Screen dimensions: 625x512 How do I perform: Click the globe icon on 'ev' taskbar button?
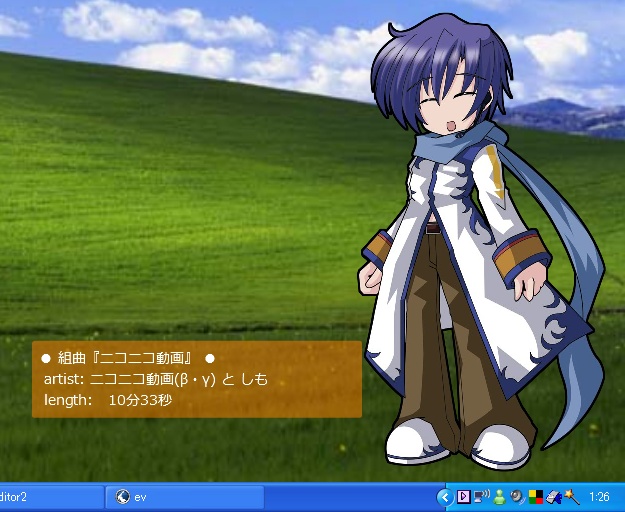coord(122,497)
